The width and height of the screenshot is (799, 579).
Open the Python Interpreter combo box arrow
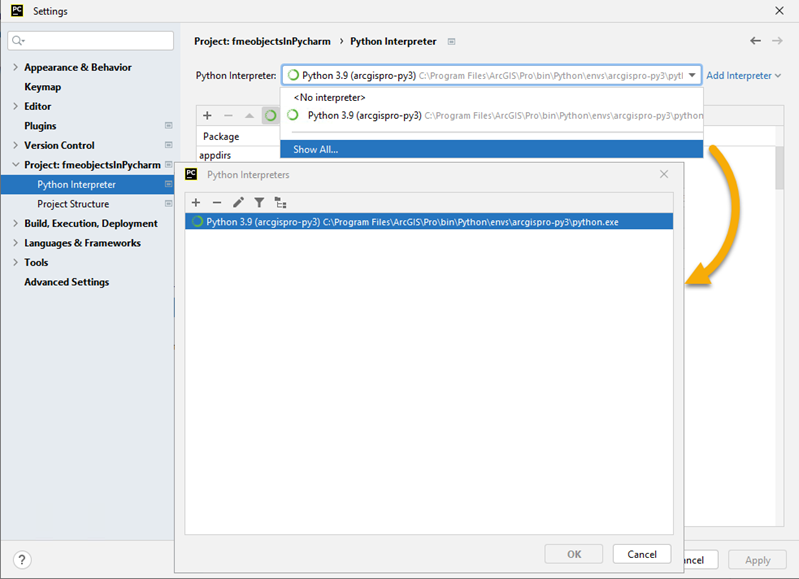pyautogui.click(x=692, y=75)
